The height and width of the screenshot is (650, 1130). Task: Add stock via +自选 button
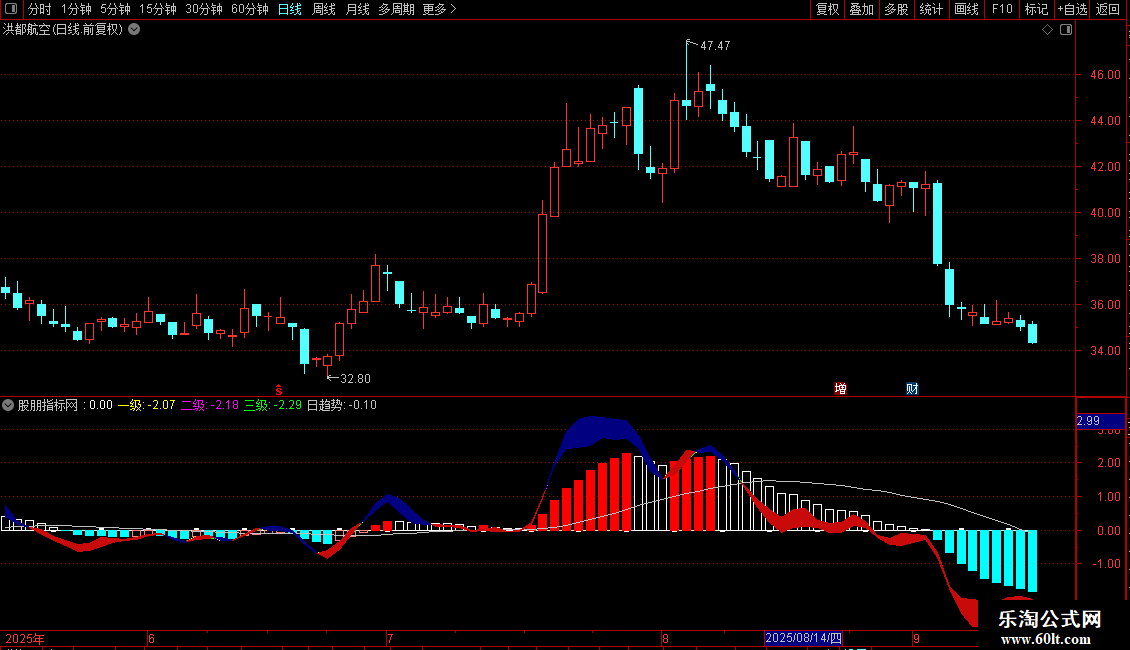point(1072,9)
